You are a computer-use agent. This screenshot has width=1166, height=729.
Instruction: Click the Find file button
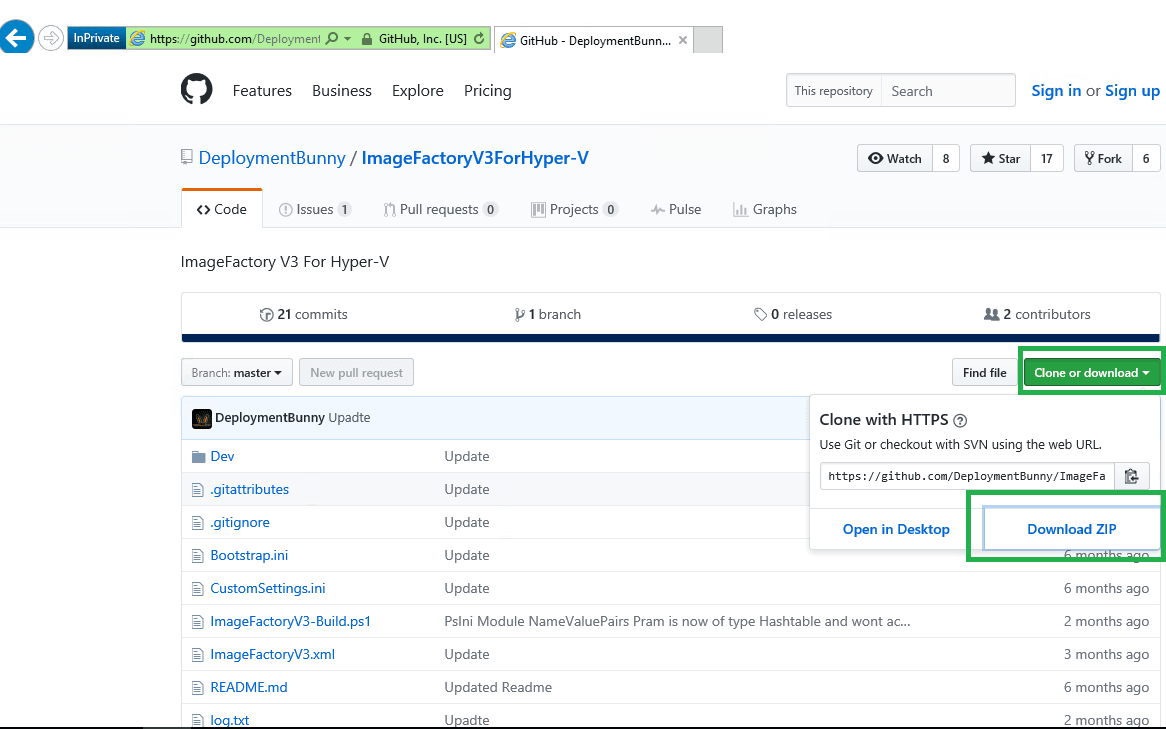[x=985, y=373]
